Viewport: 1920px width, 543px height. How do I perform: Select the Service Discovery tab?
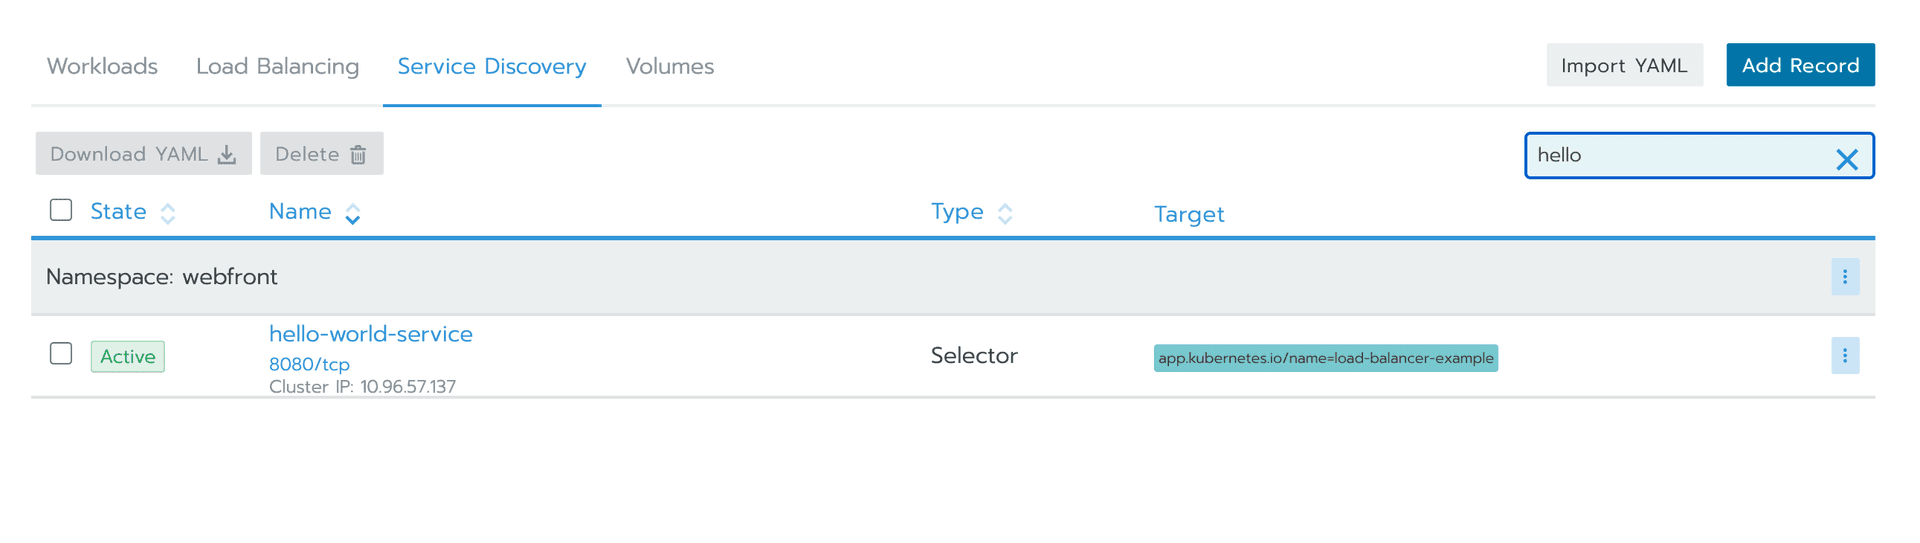coord(491,66)
